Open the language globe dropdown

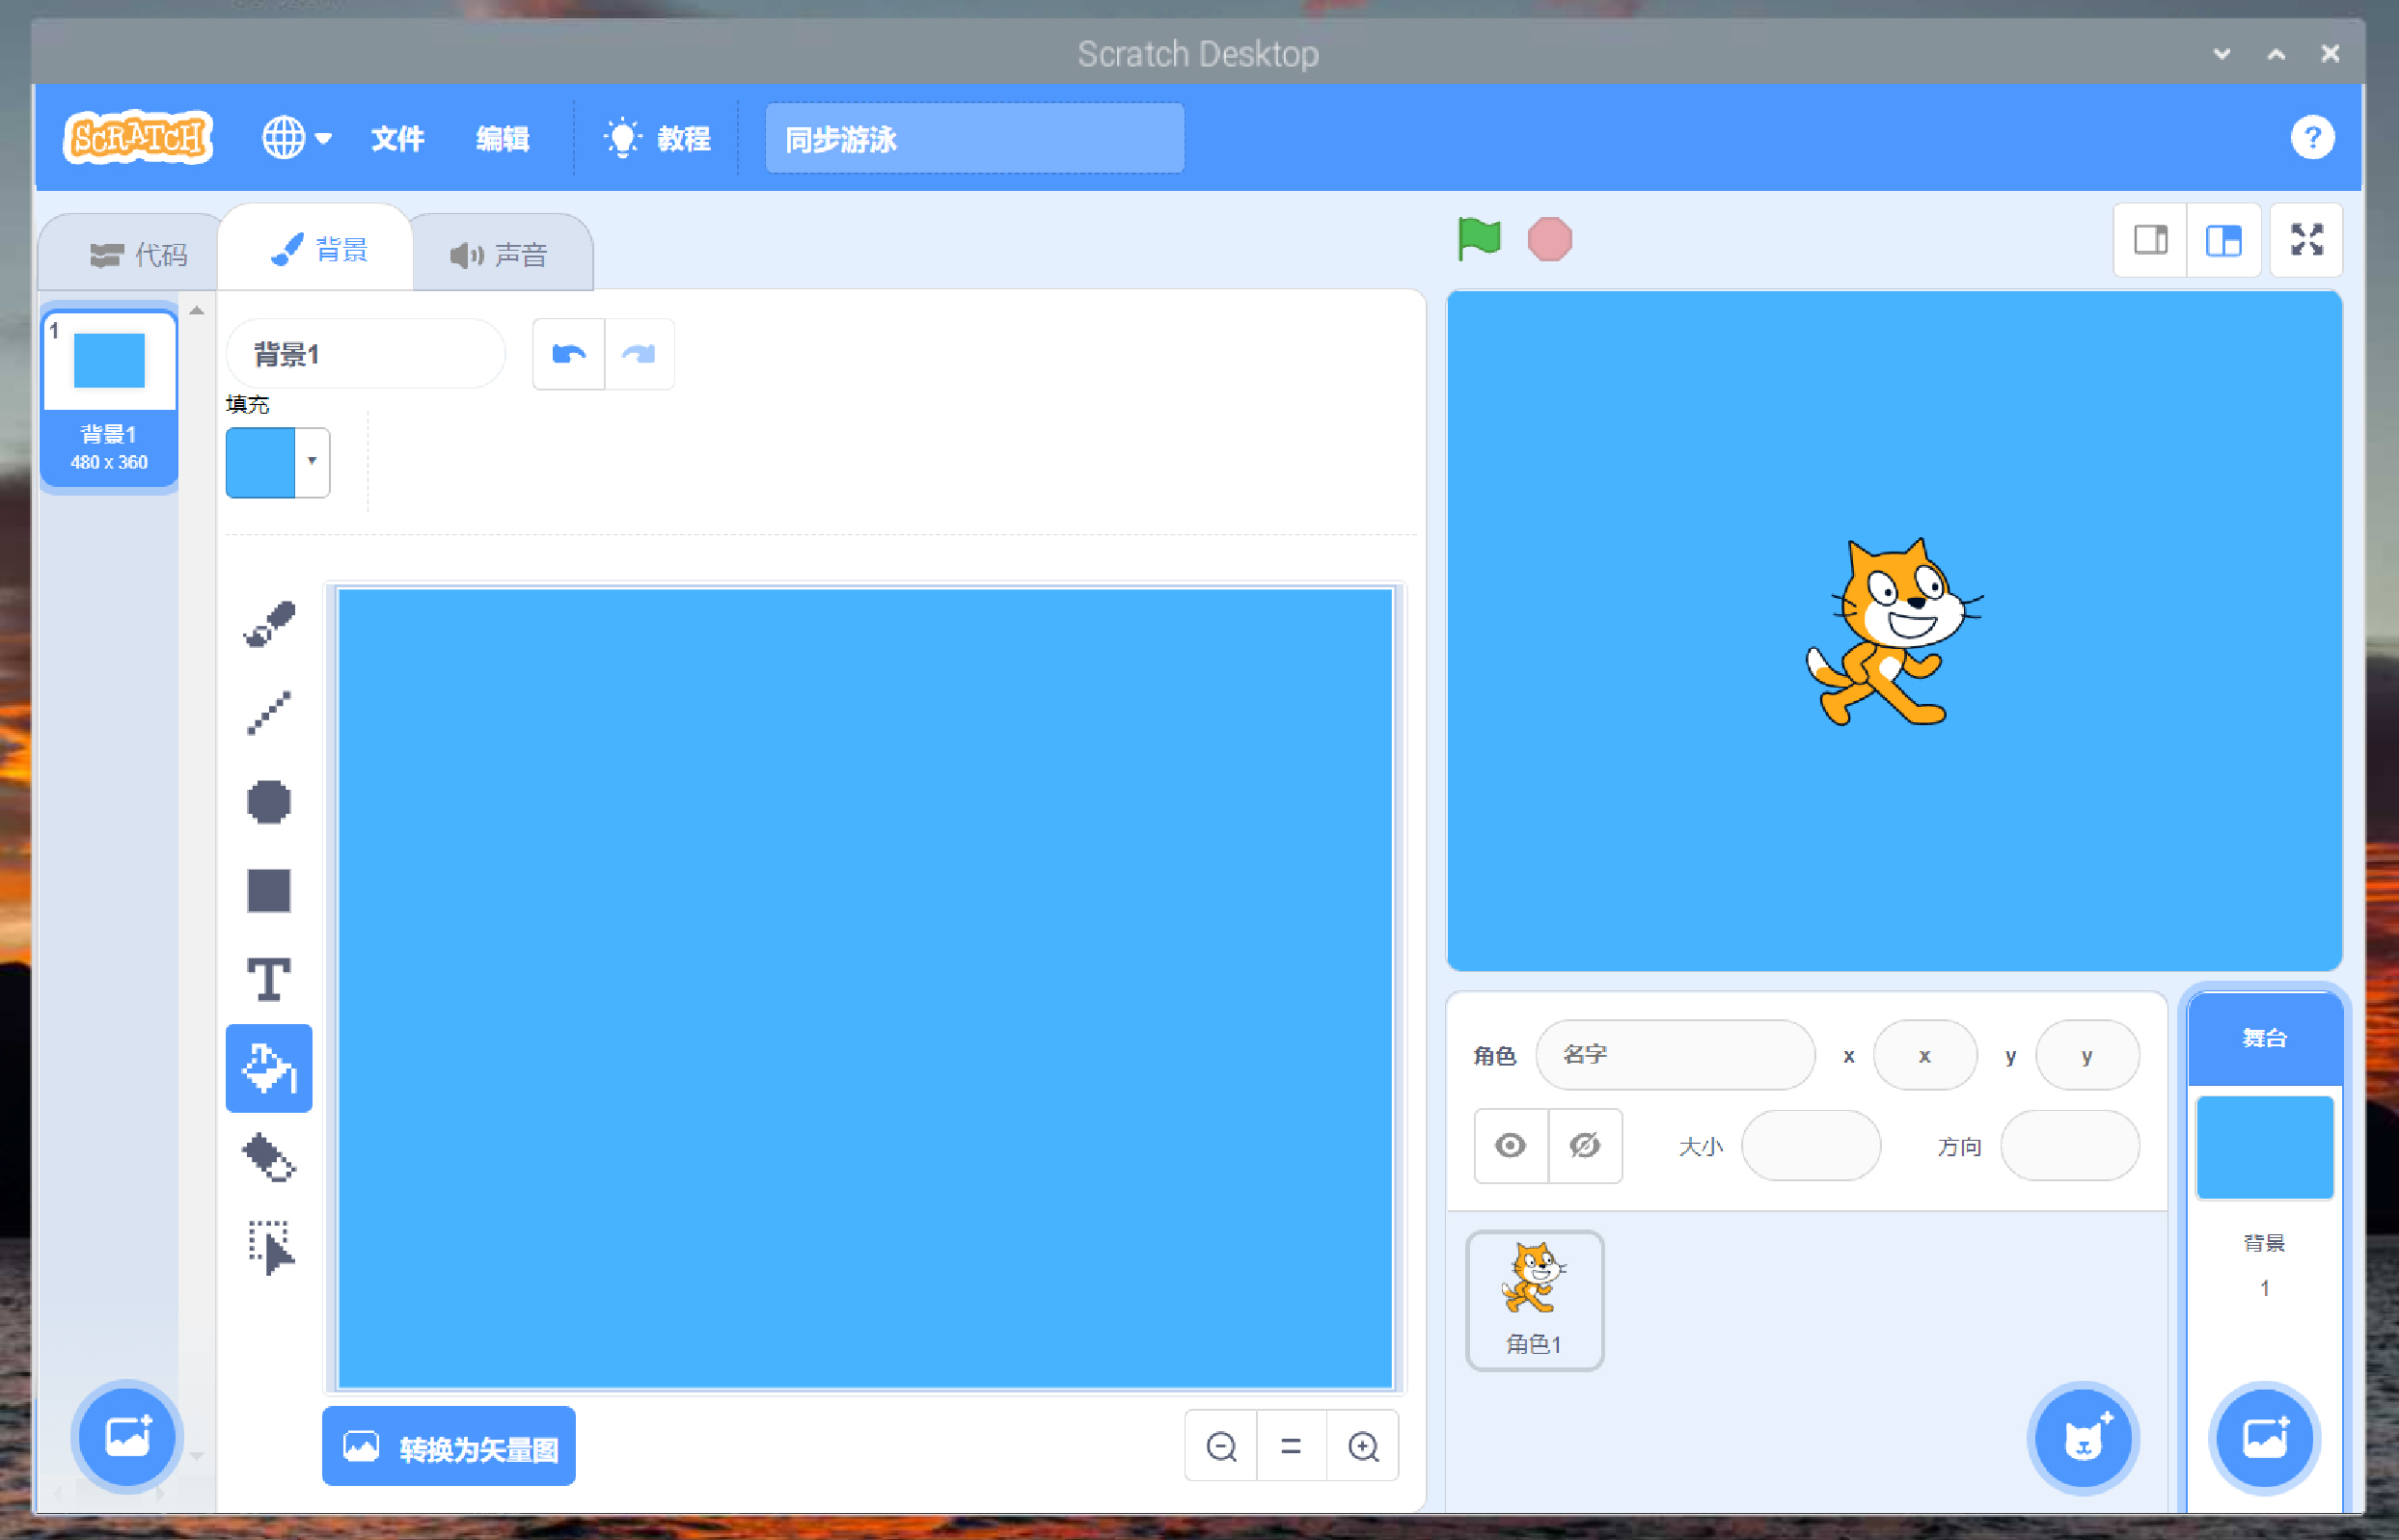(x=296, y=138)
